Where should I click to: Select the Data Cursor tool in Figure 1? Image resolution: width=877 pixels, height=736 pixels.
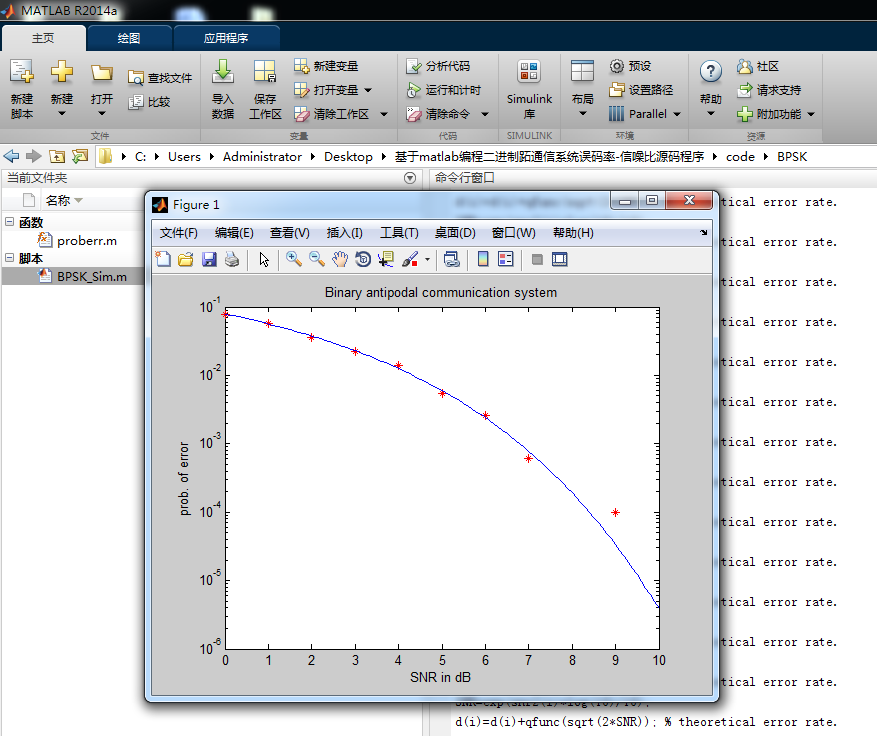(x=386, y=259)
